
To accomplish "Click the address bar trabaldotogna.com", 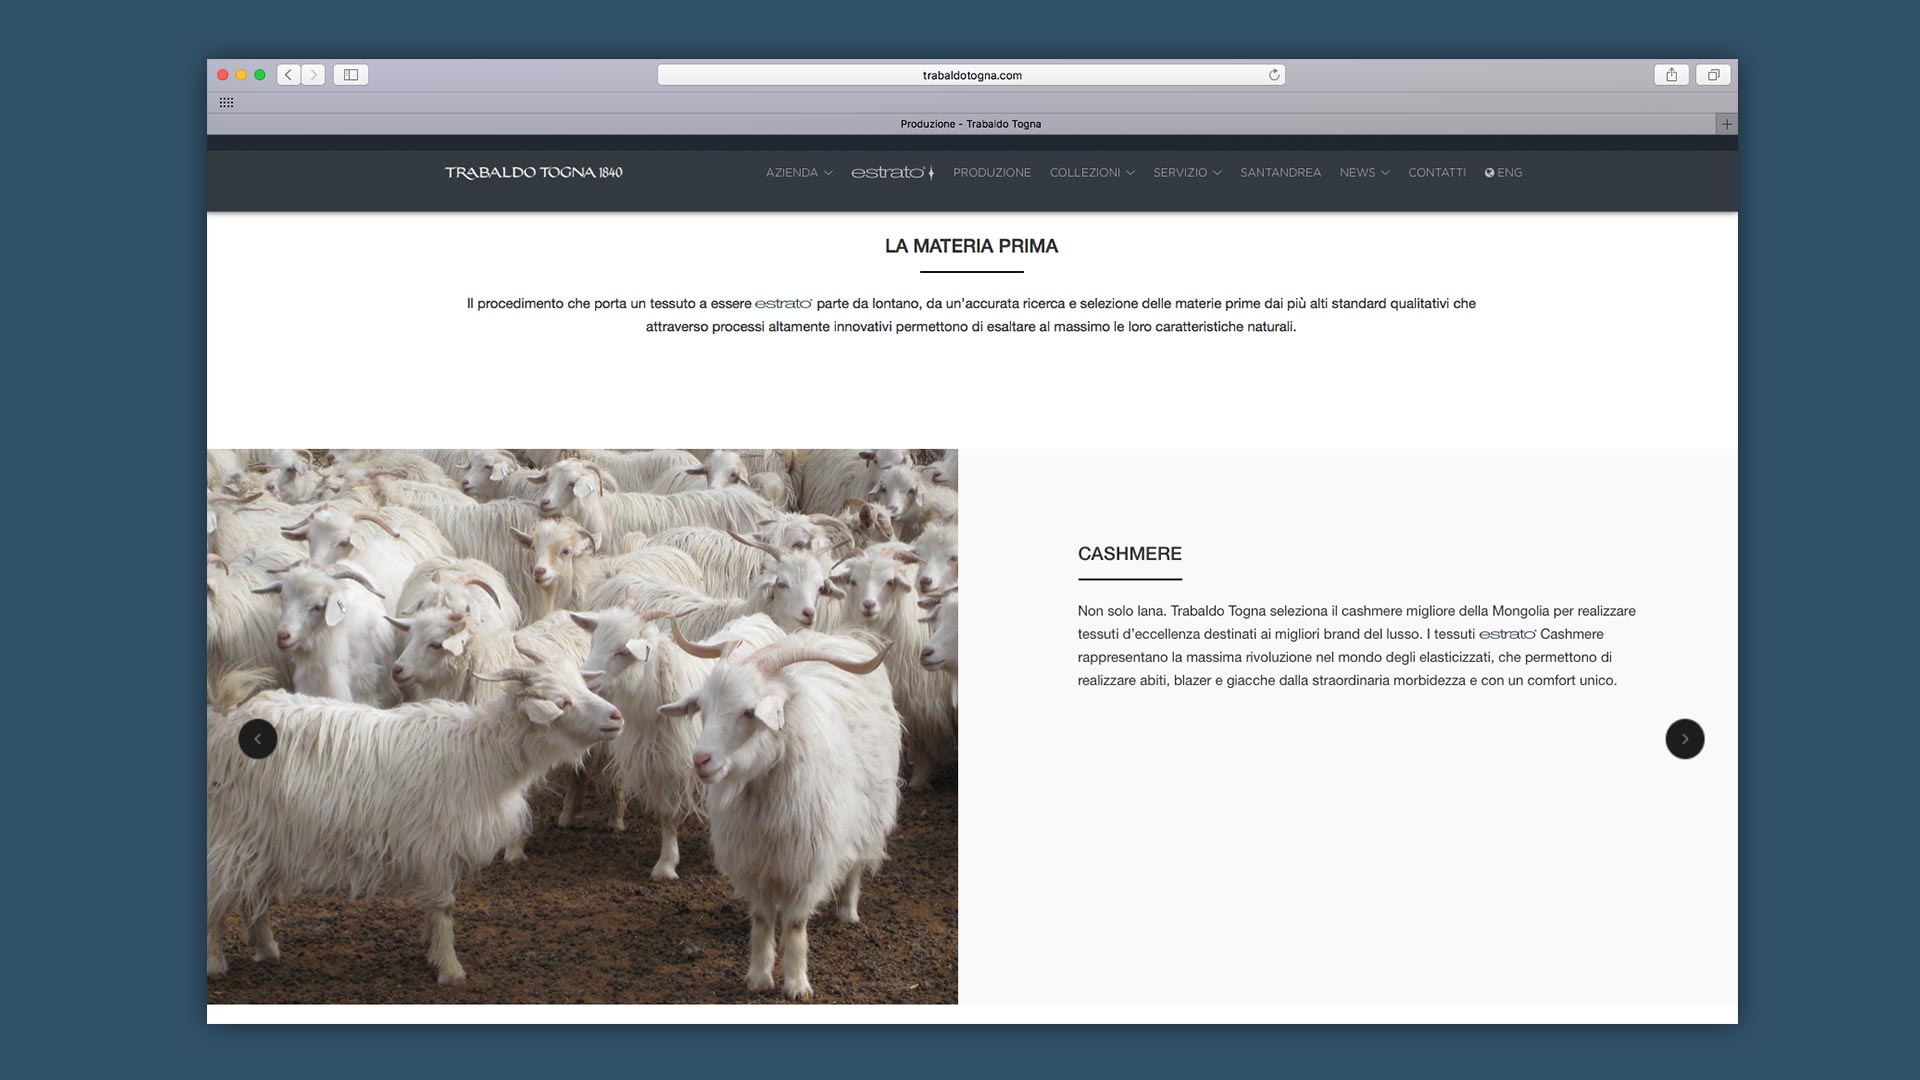I will (x=971, y=75).
